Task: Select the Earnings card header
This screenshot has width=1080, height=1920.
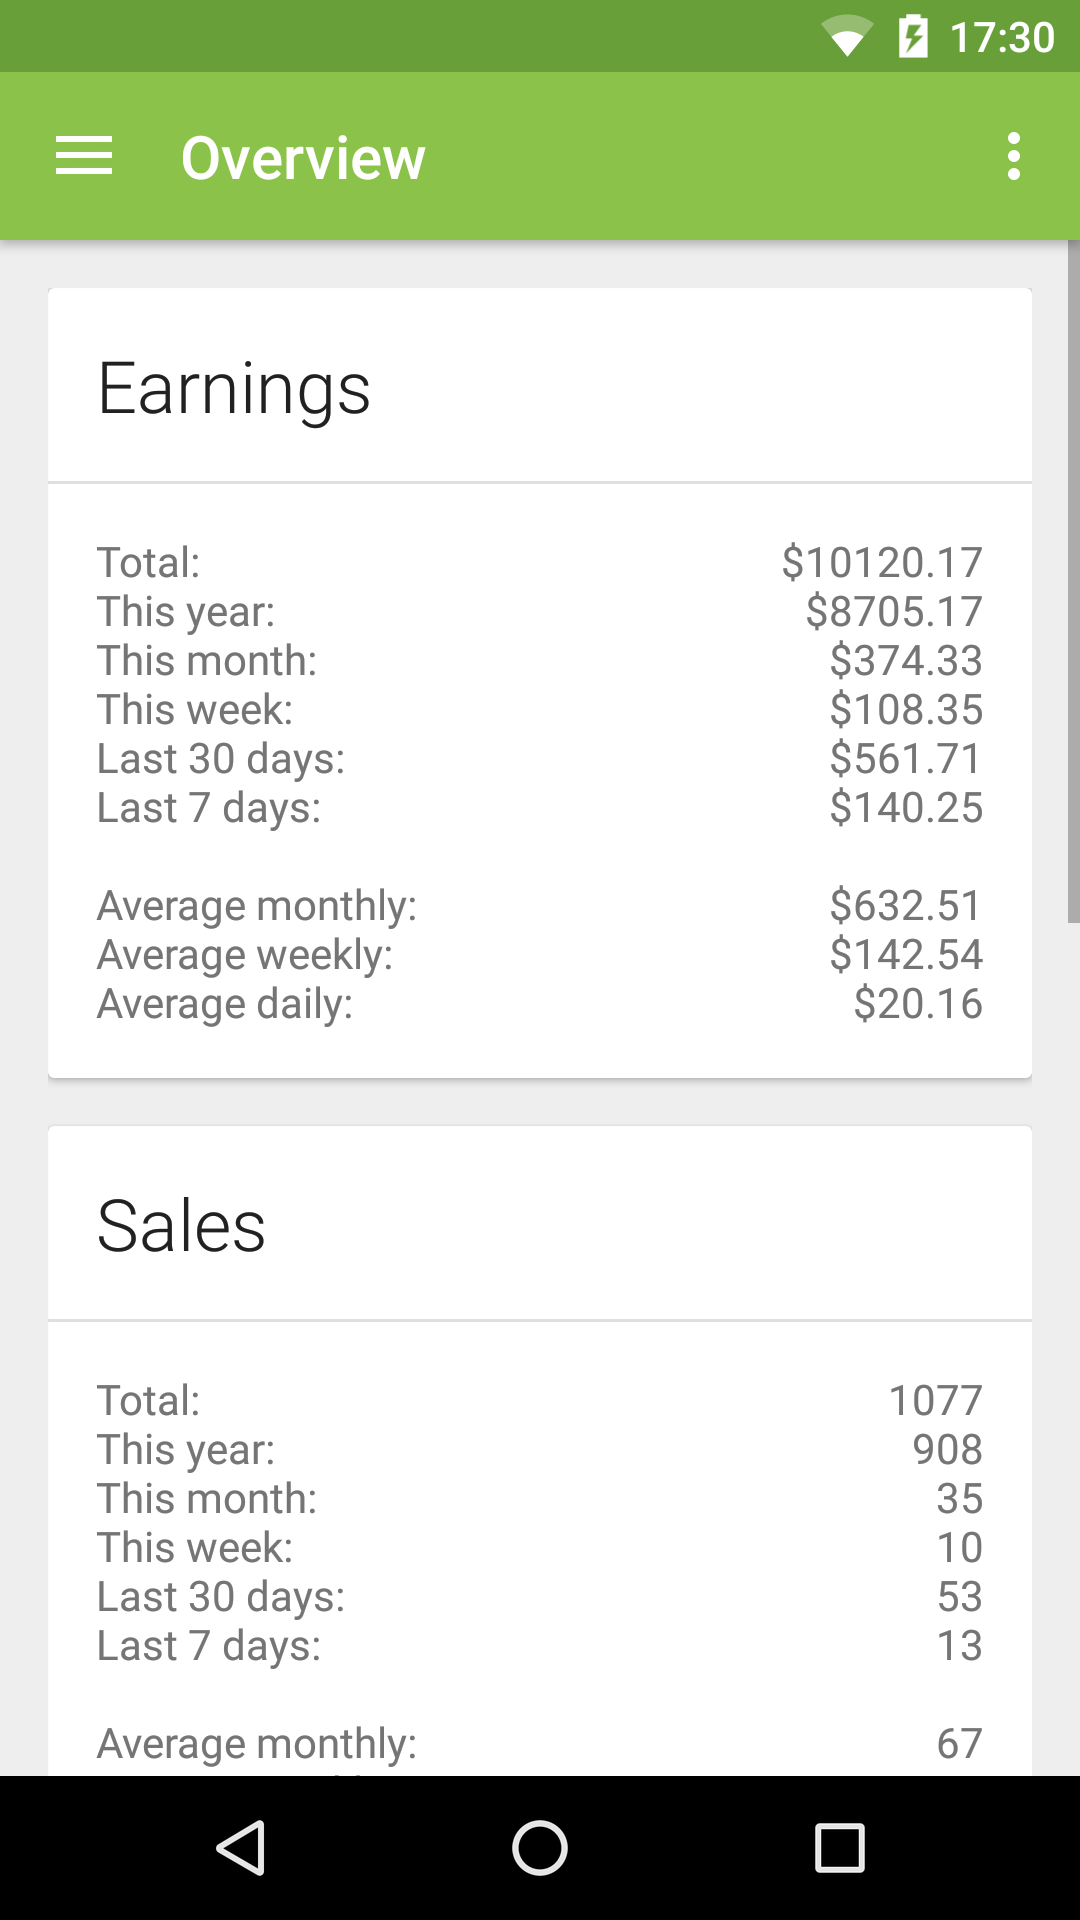Action: coord(234,388)
